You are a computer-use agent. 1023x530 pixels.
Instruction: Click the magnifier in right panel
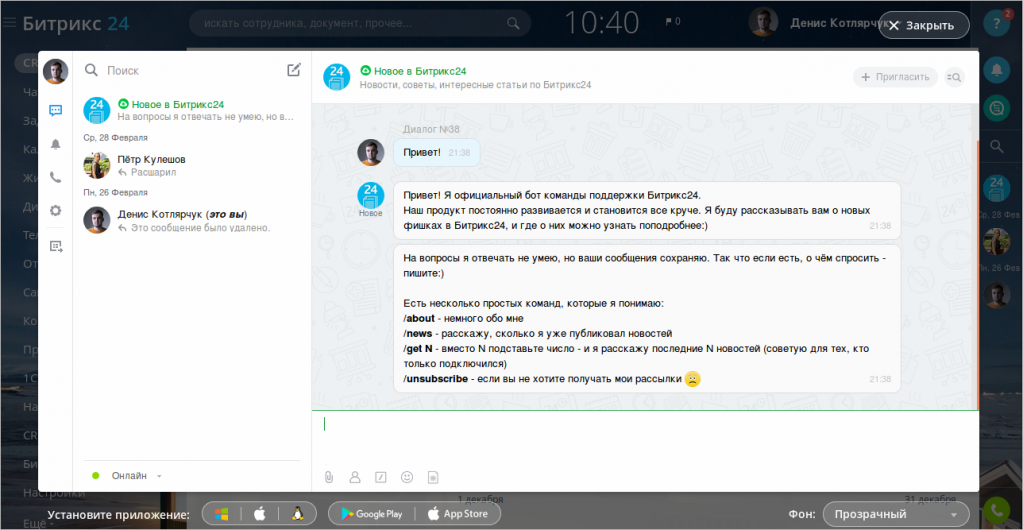[x=996, y=146]
